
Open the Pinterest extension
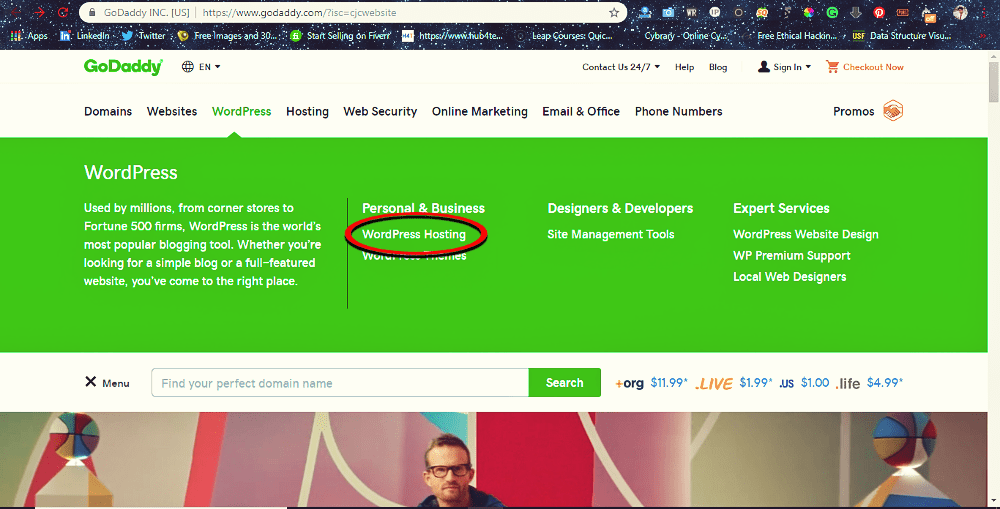click(x=879, y=12)
